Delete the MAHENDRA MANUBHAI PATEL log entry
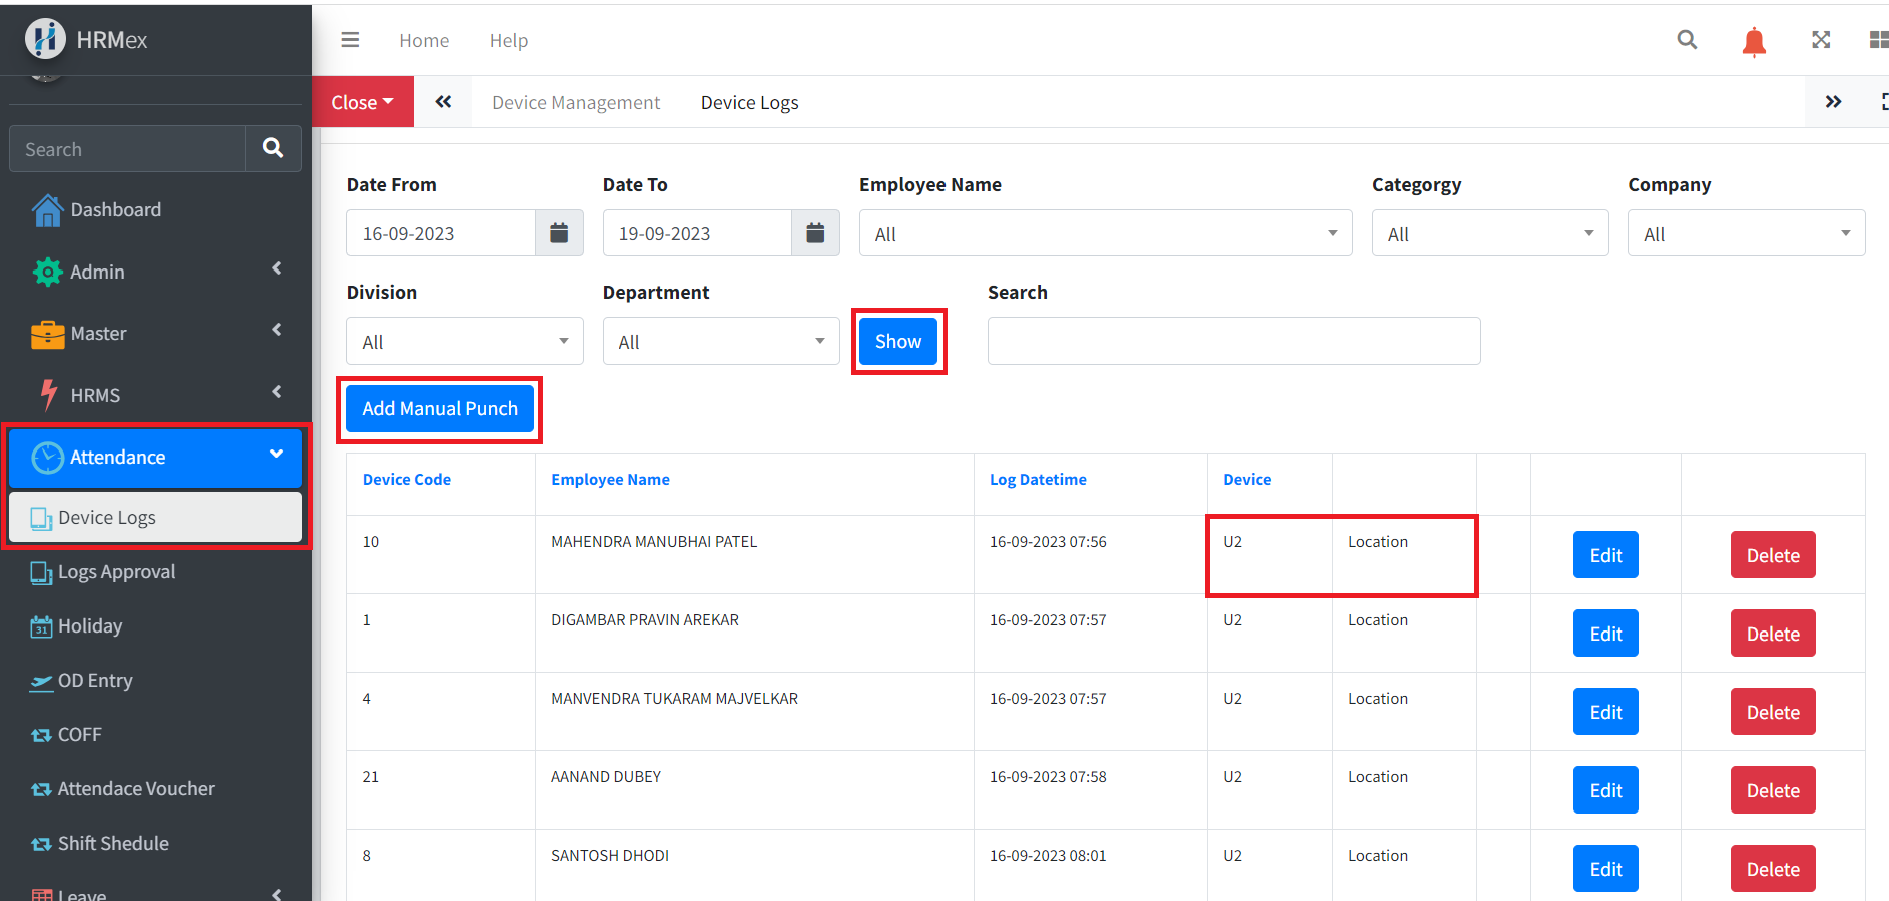This screenshot has width=1889, height=901. tap(1772, 555)
